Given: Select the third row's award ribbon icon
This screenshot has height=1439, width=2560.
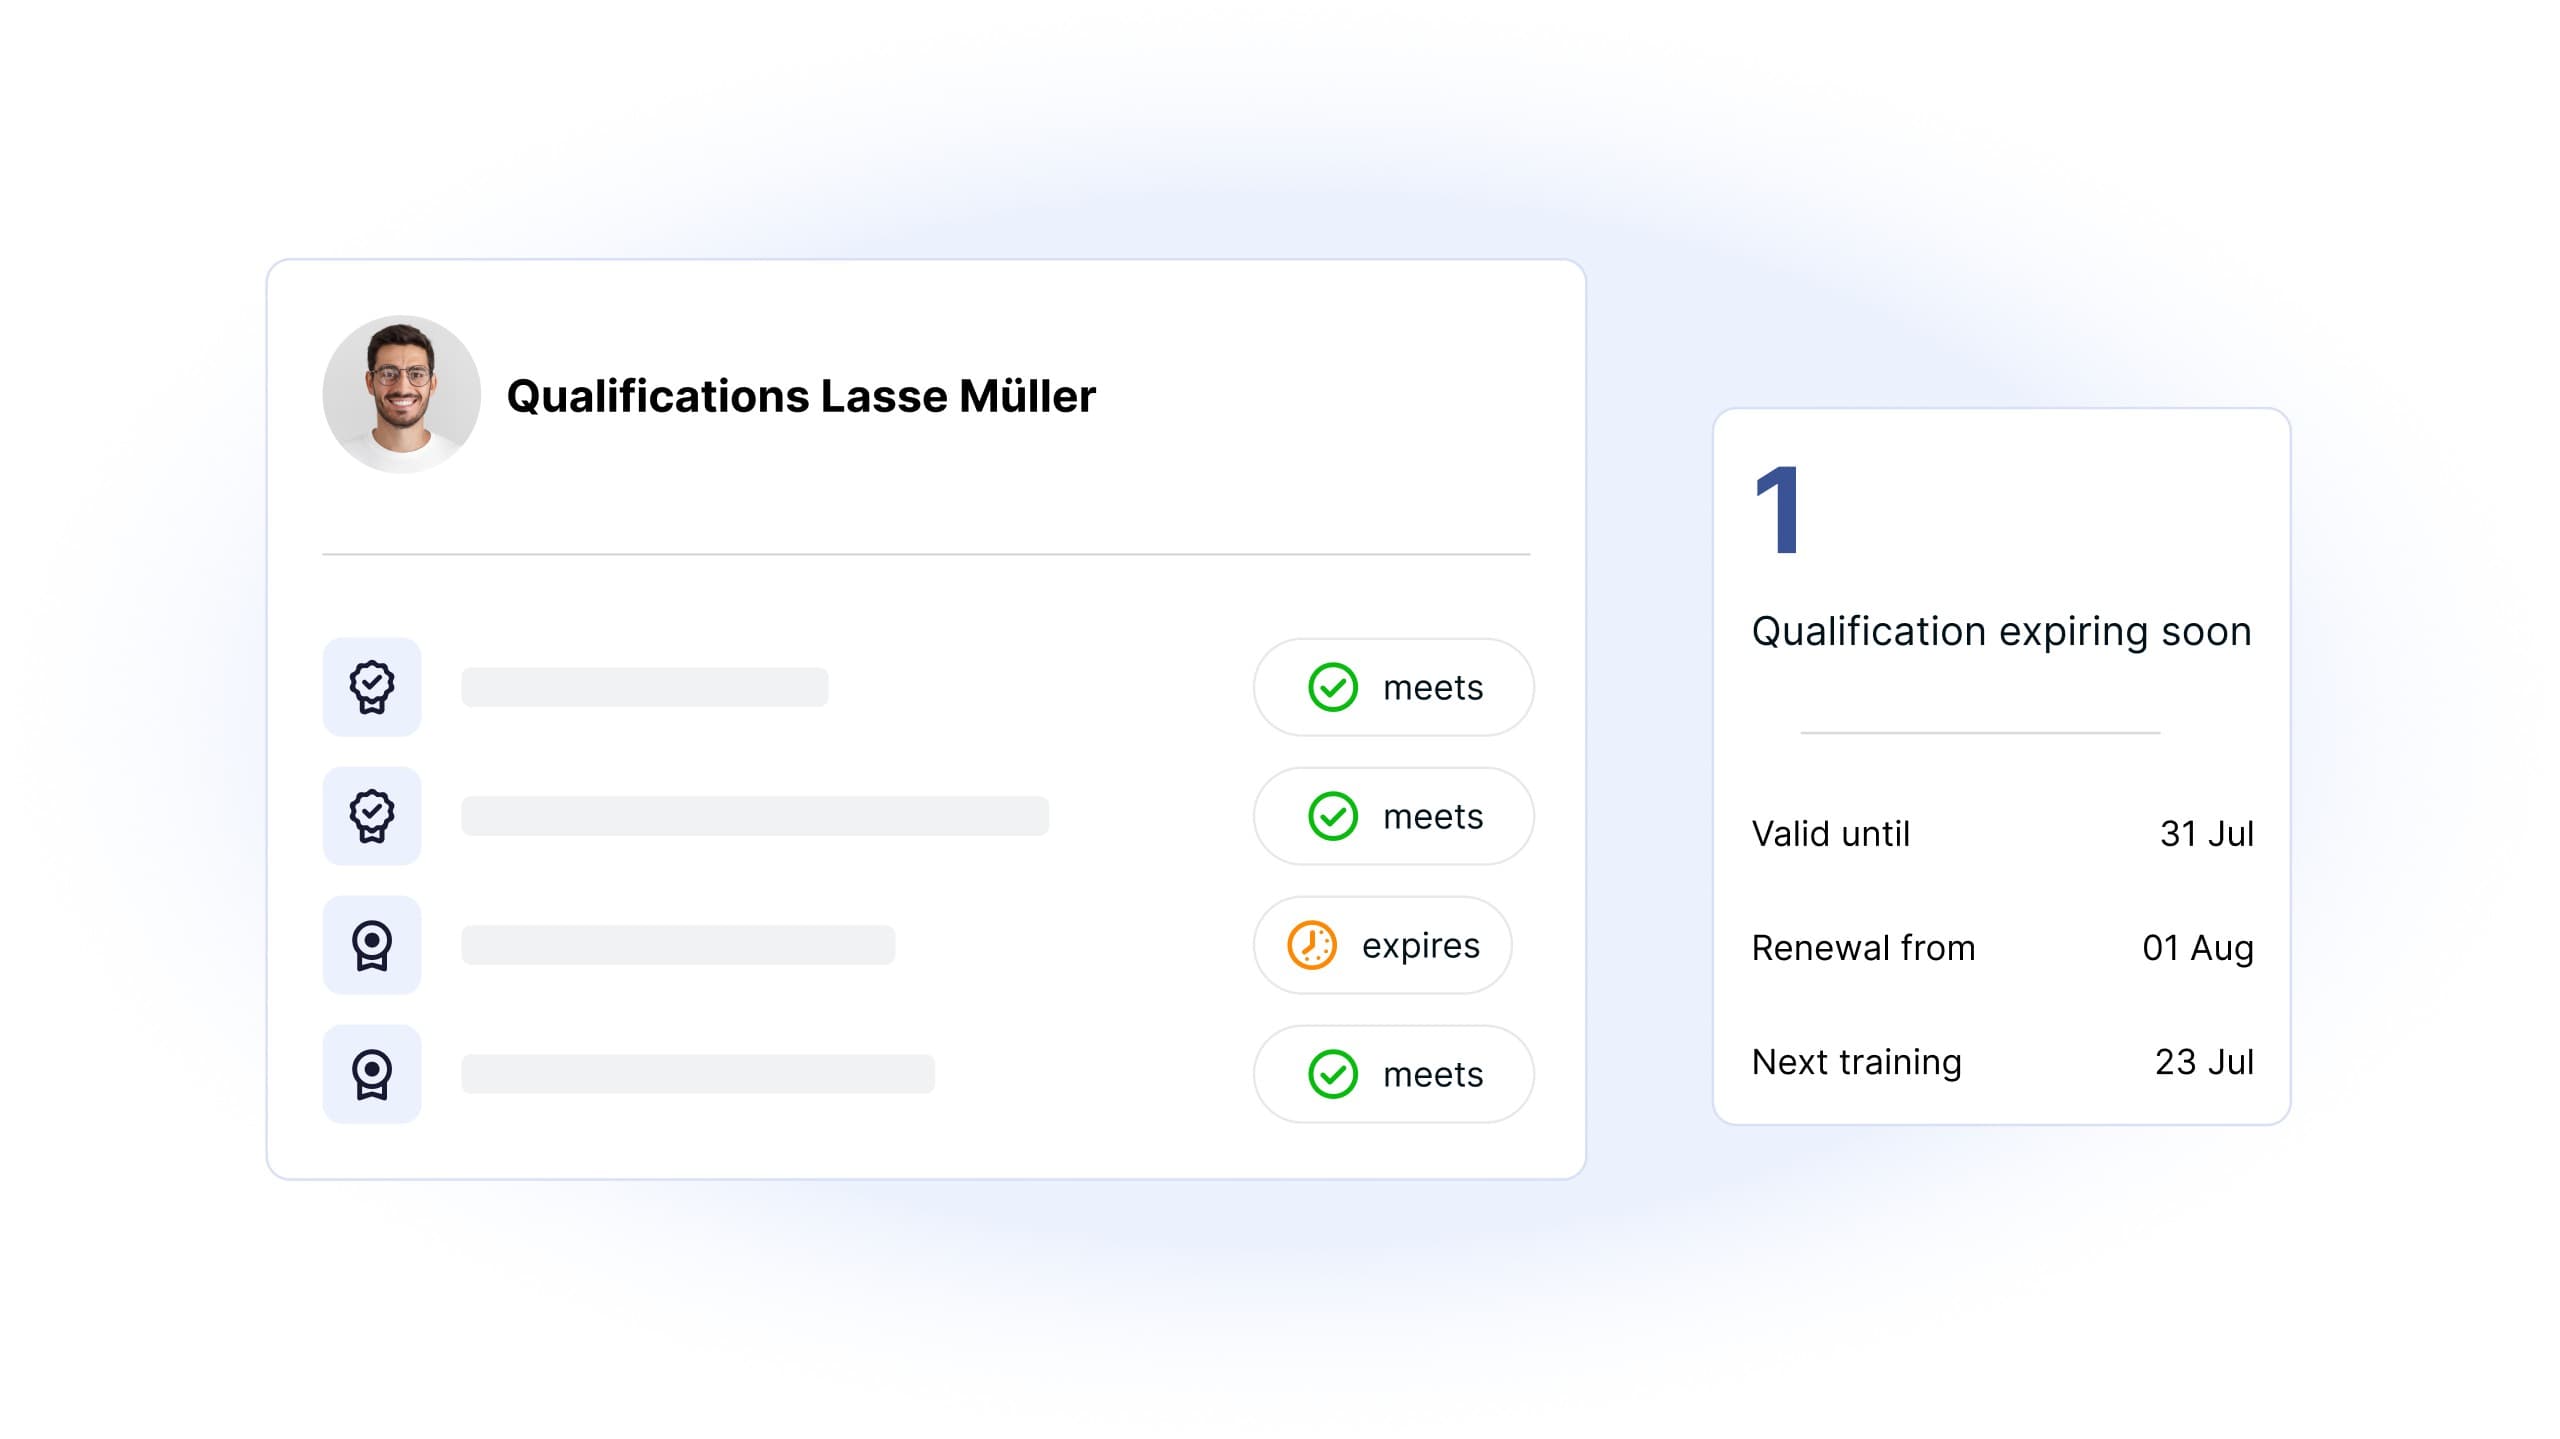Looking at the screenshot, I should [371, 945].
